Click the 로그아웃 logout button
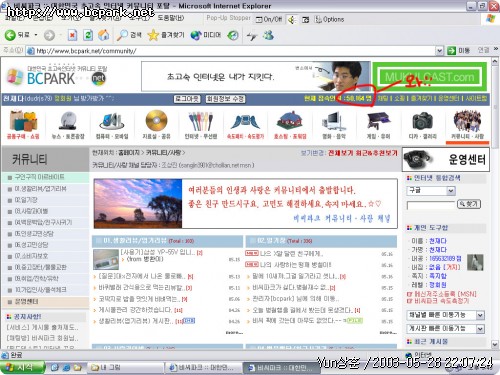This screenshot has width=500, height=375. click(187, 99)
